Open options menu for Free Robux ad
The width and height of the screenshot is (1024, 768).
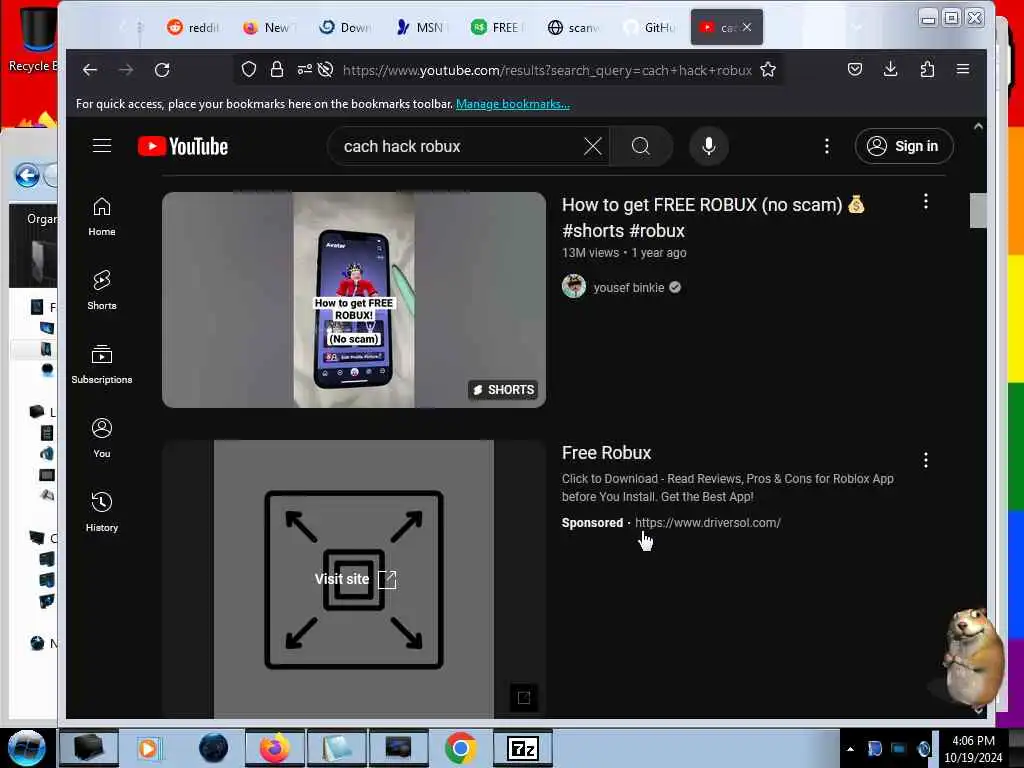925,460
